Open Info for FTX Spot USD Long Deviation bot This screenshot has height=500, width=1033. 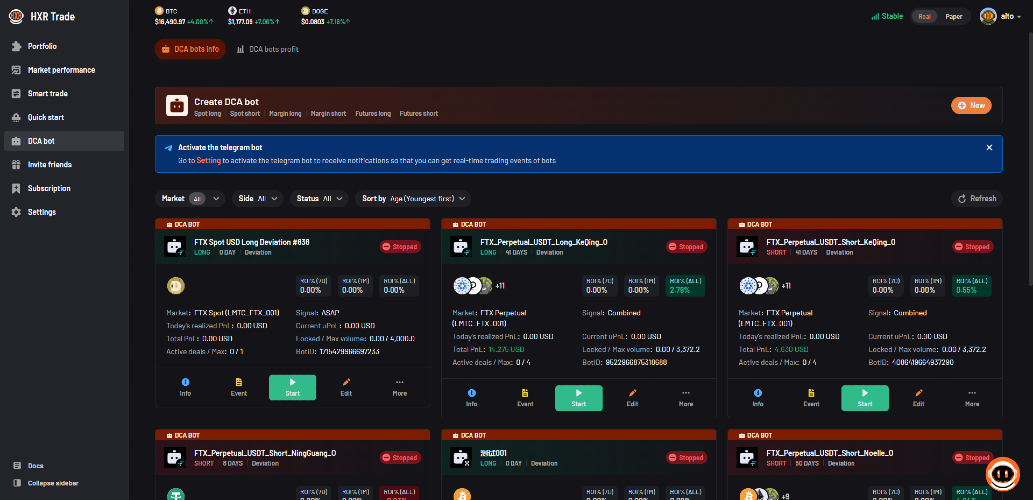[x=185, y=387]
